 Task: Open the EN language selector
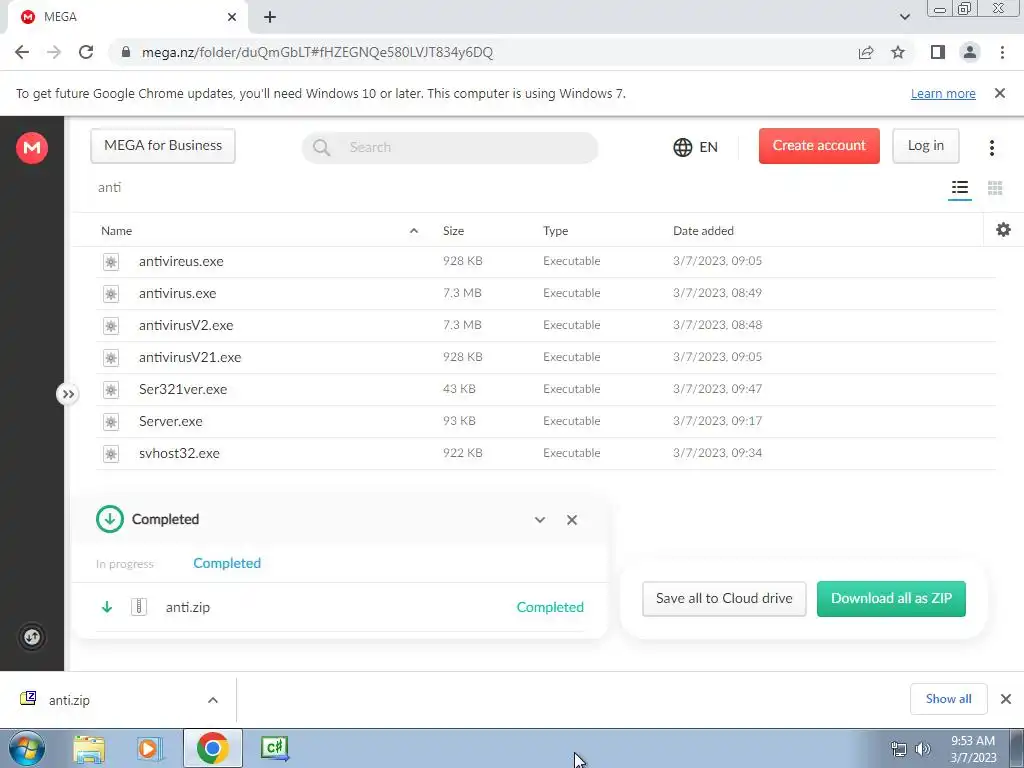696,147
